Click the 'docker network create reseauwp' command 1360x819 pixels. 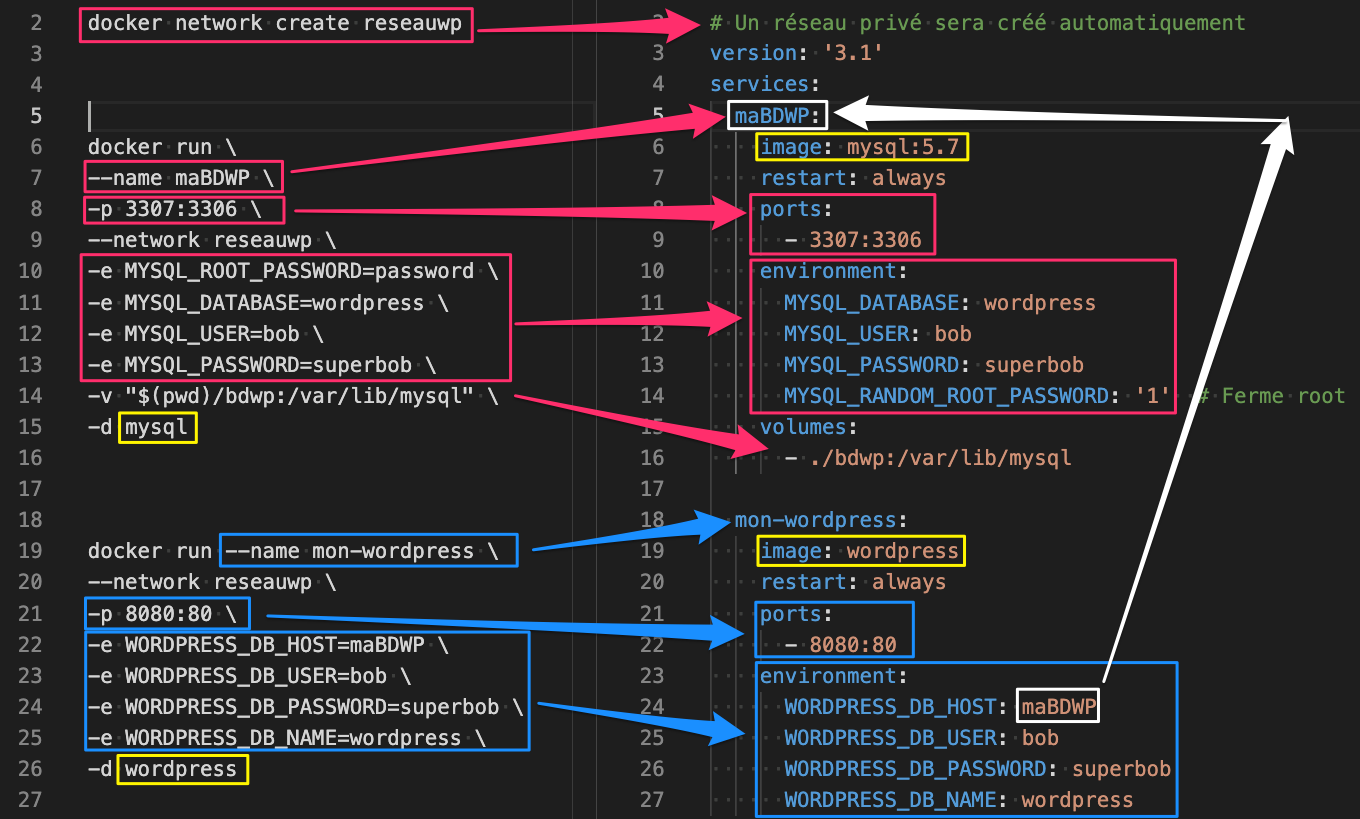[275, 24]
